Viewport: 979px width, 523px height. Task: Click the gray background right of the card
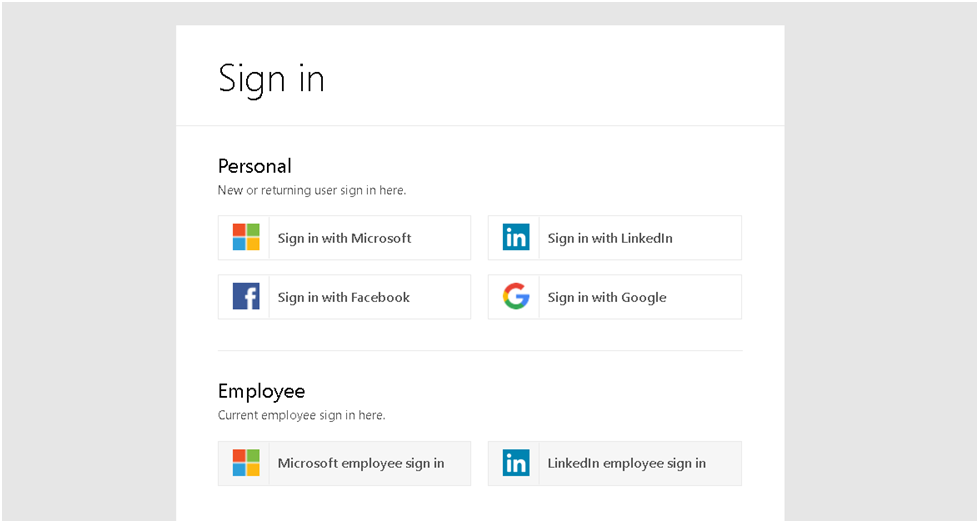(x=880, y=262)
